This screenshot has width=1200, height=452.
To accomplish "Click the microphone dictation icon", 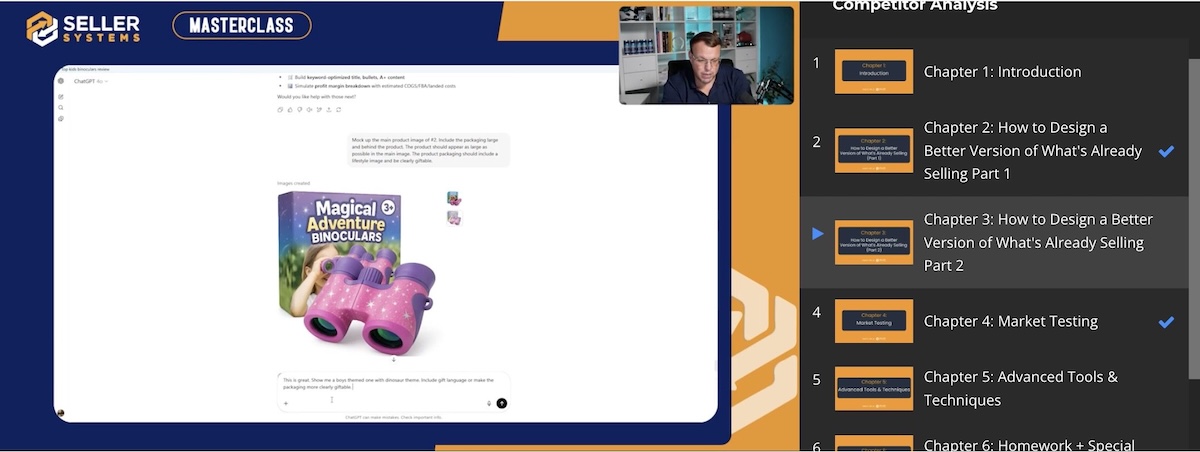I will (x=489, y=403).
